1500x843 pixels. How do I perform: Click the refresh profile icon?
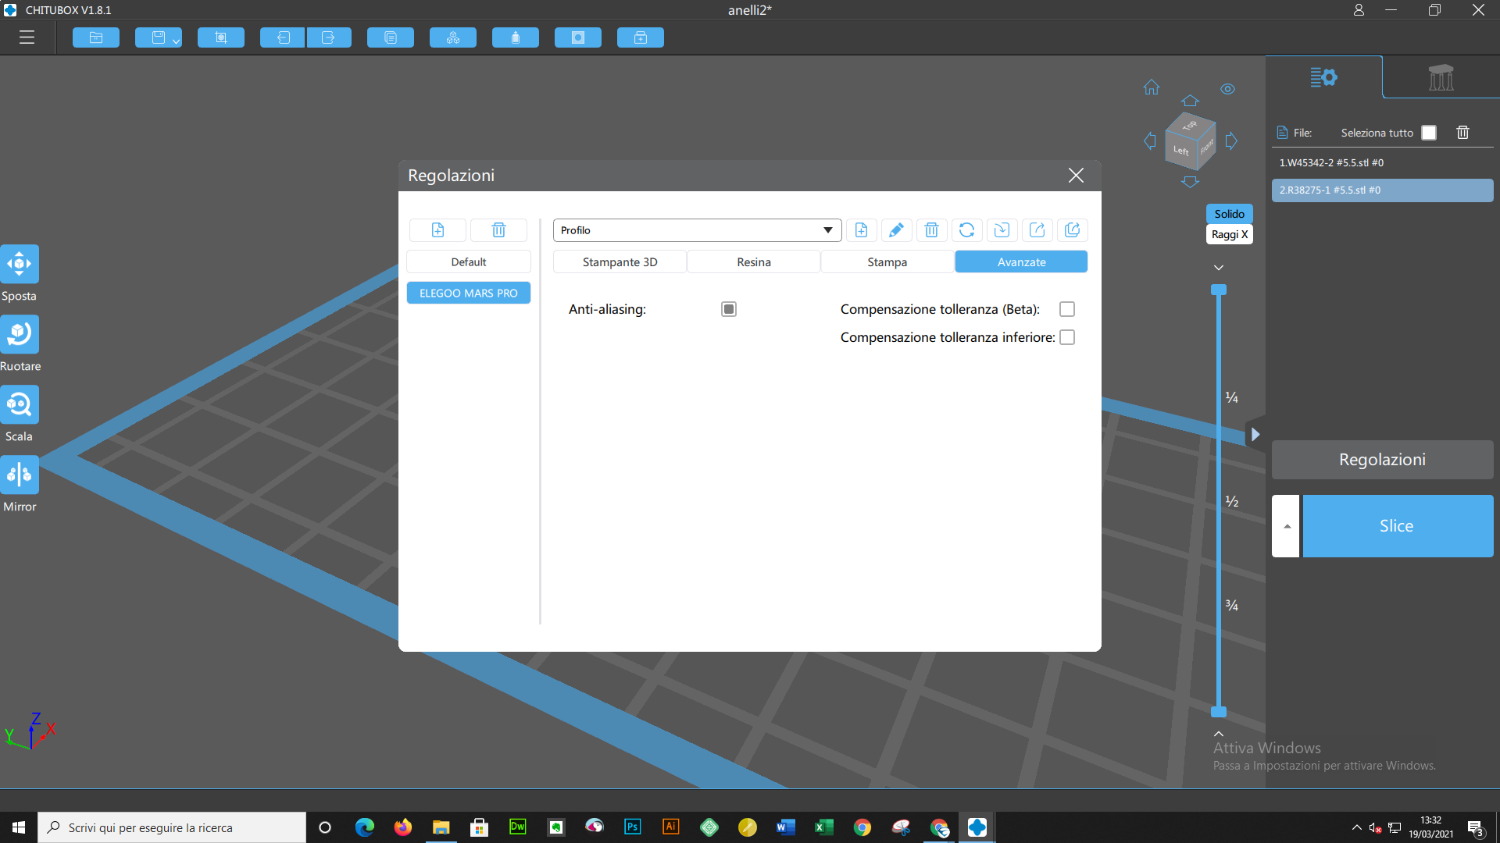(967, 230)
